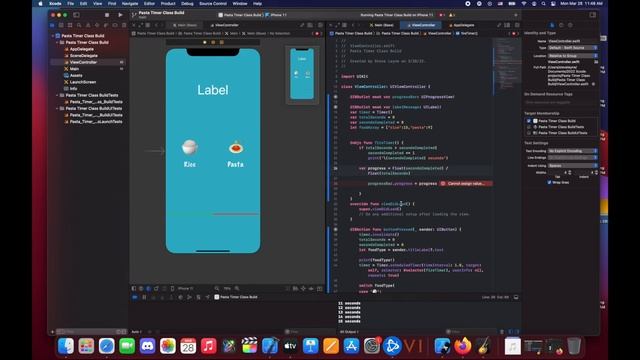Clear the console with the trash icon
Screen dimensions: 640x360
pos(502,332)
